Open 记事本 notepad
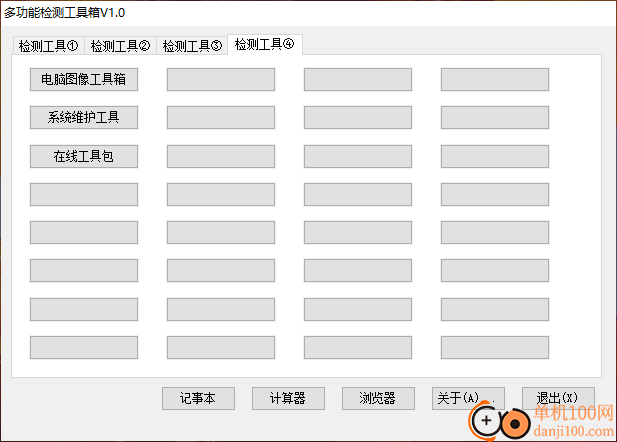Screen dimensions: 617x442 point(198,398)
